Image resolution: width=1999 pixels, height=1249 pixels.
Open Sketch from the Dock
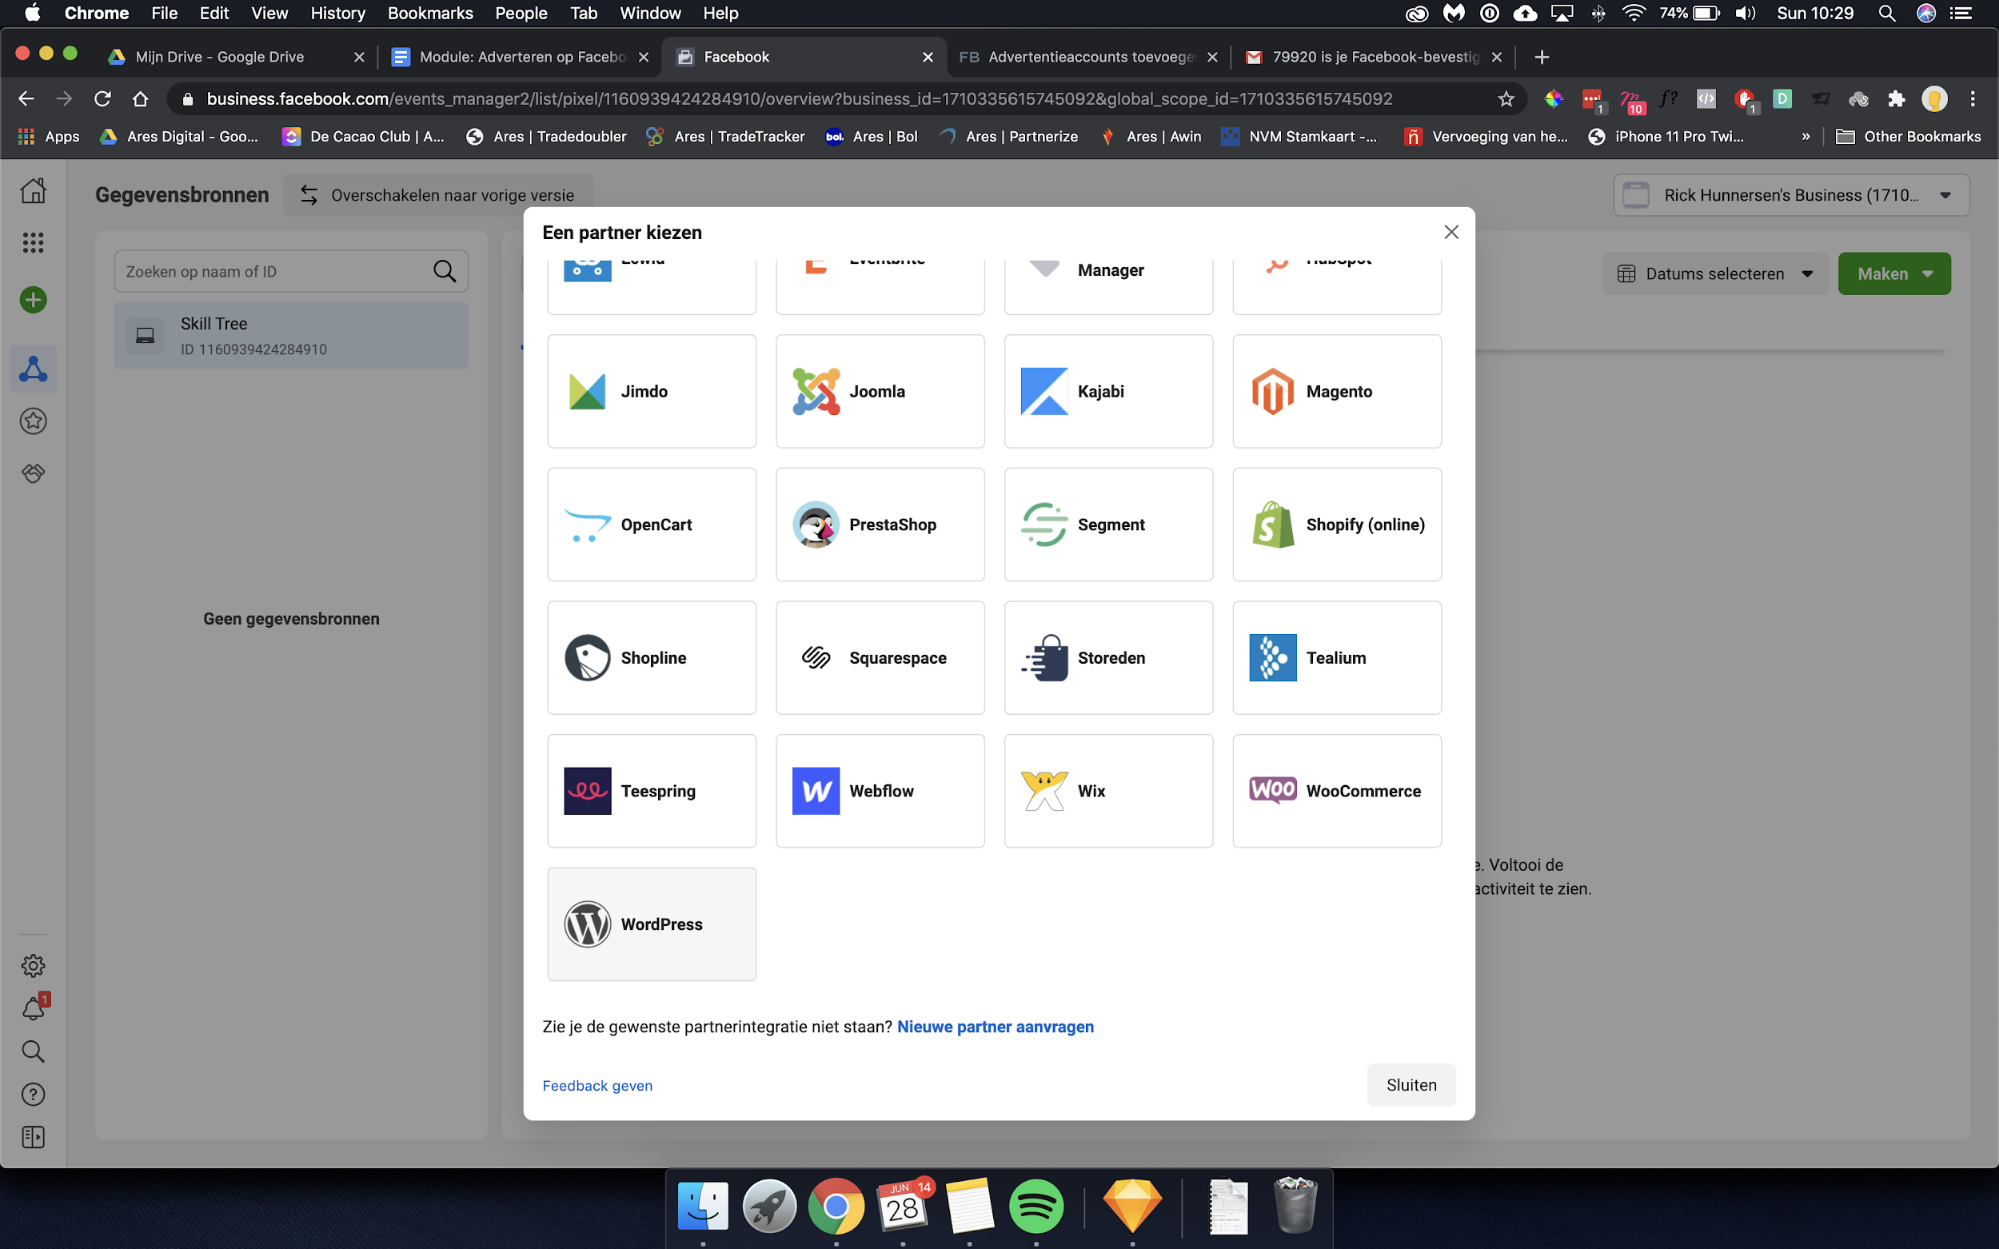pyautogui.click(x=1132, y=1206)
